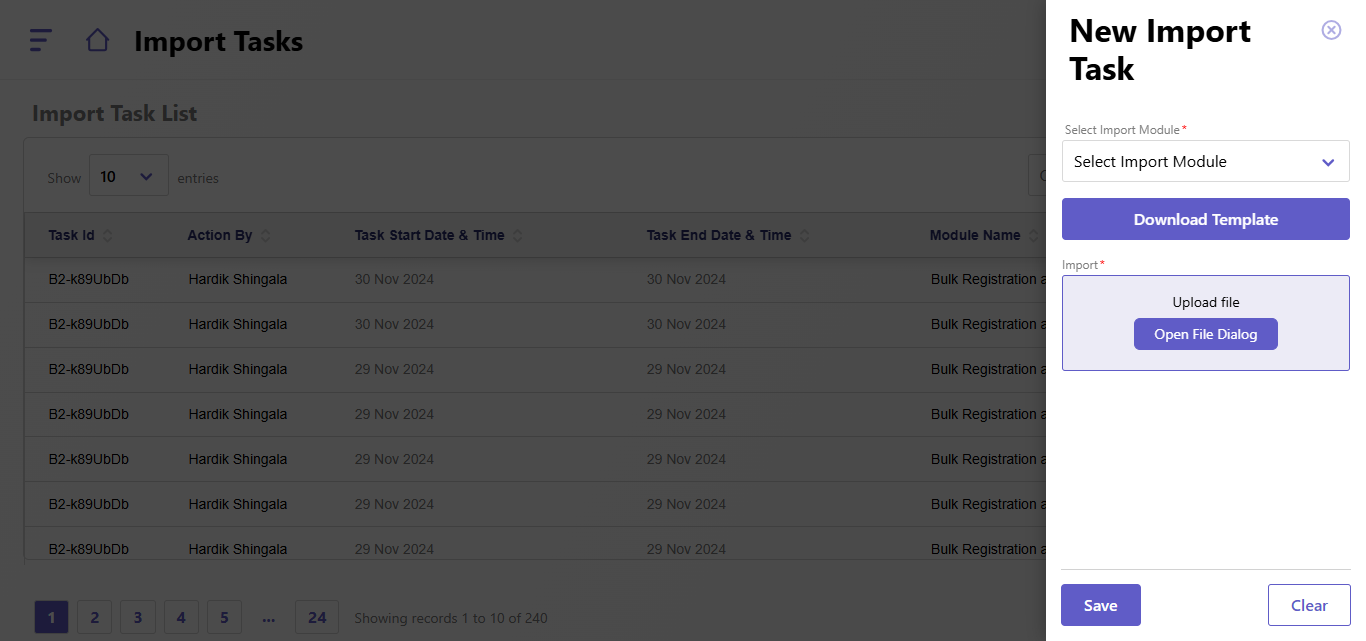Click the Open File Dialog button
The image size is (1366, 641).
tap(1205, 334)
